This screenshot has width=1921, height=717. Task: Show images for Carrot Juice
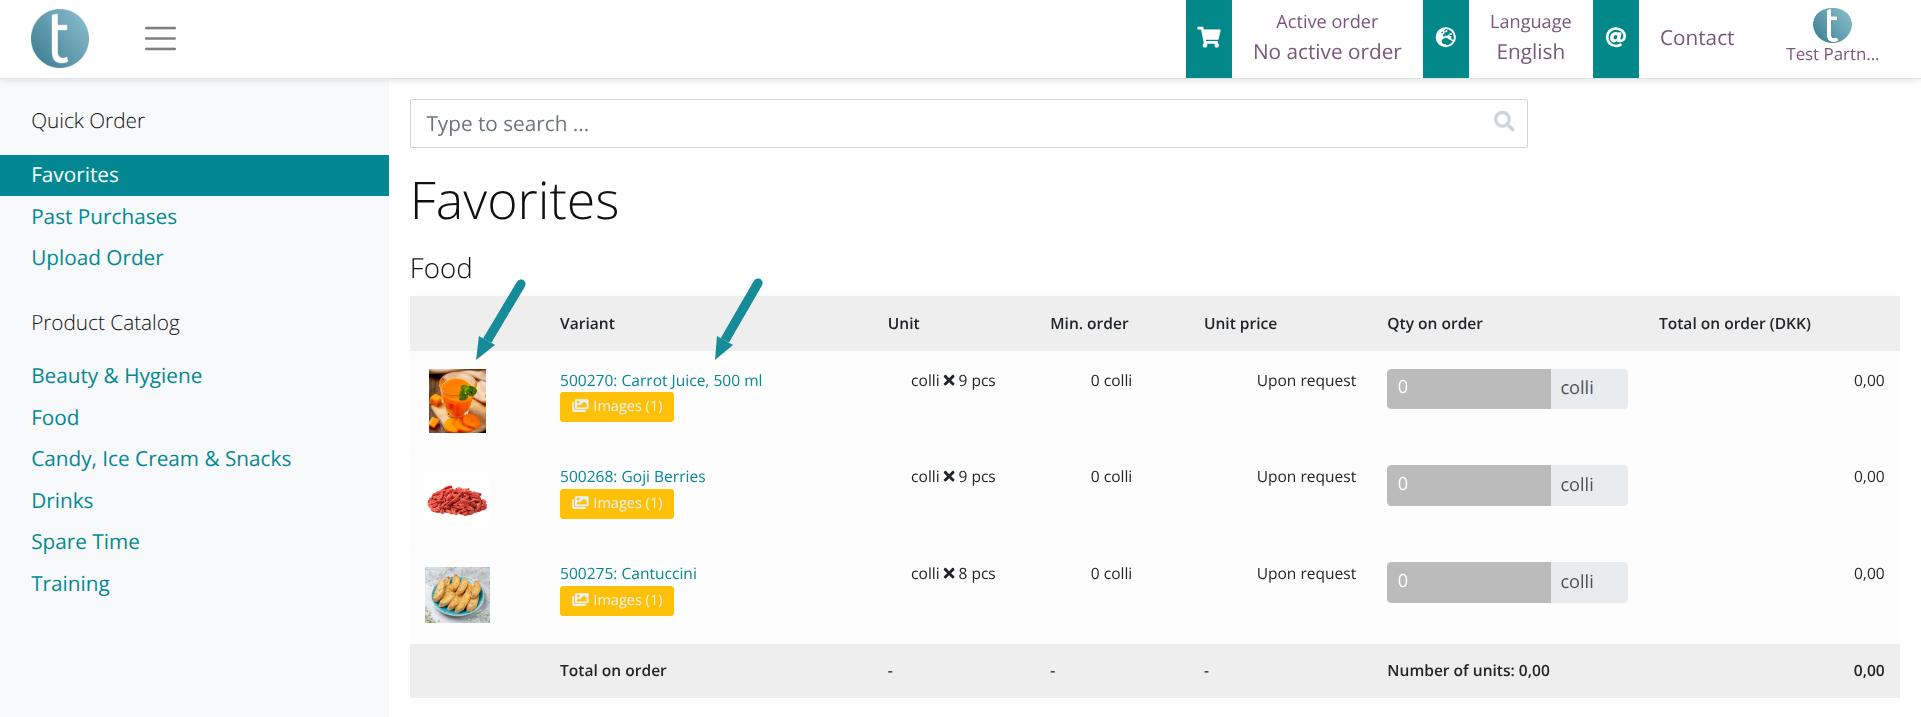pyautogui.click(x=616, y=407)
